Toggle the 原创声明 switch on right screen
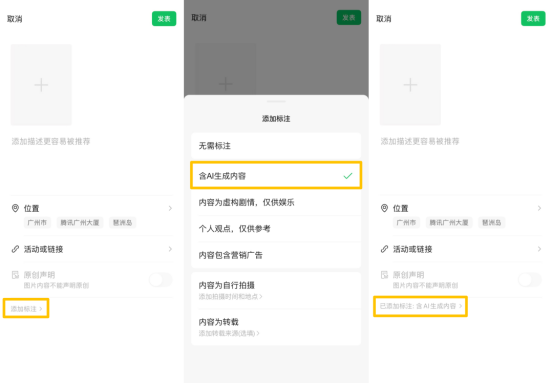Screen dimensions: 553x383 [x=530, y=280]
